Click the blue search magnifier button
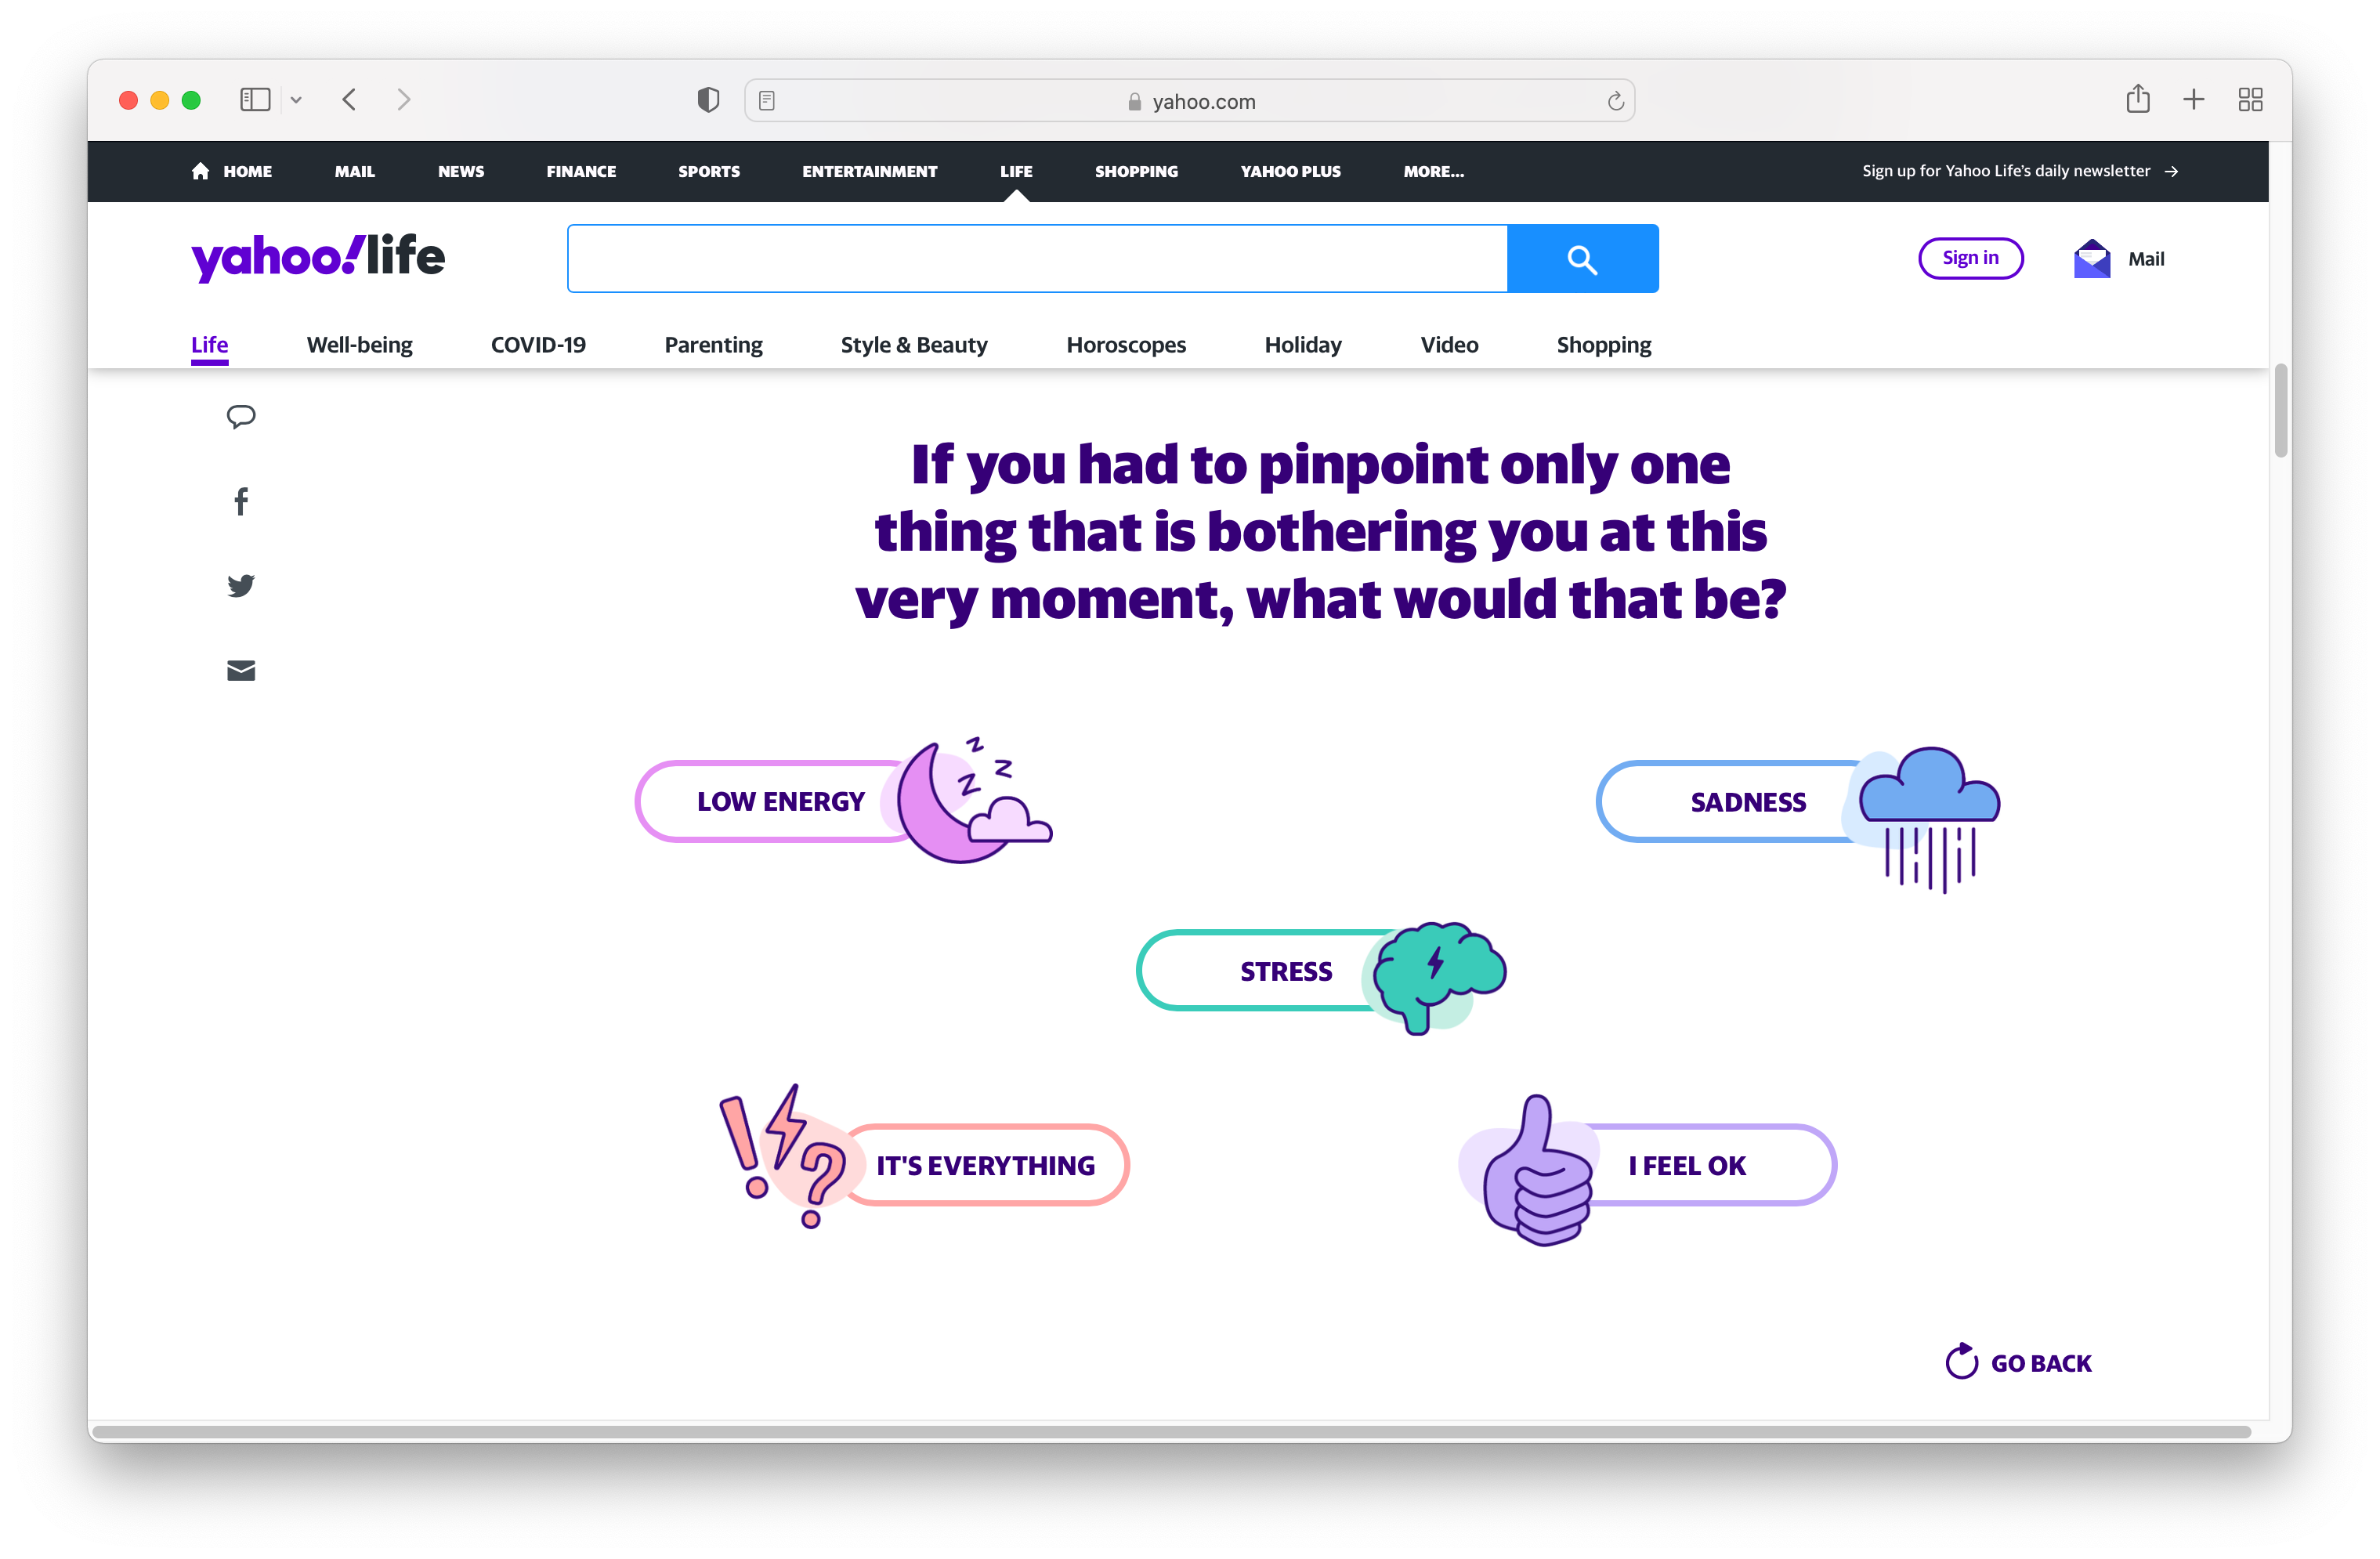Viewport: 2380px width, 1559px height. click(1582, 259)
